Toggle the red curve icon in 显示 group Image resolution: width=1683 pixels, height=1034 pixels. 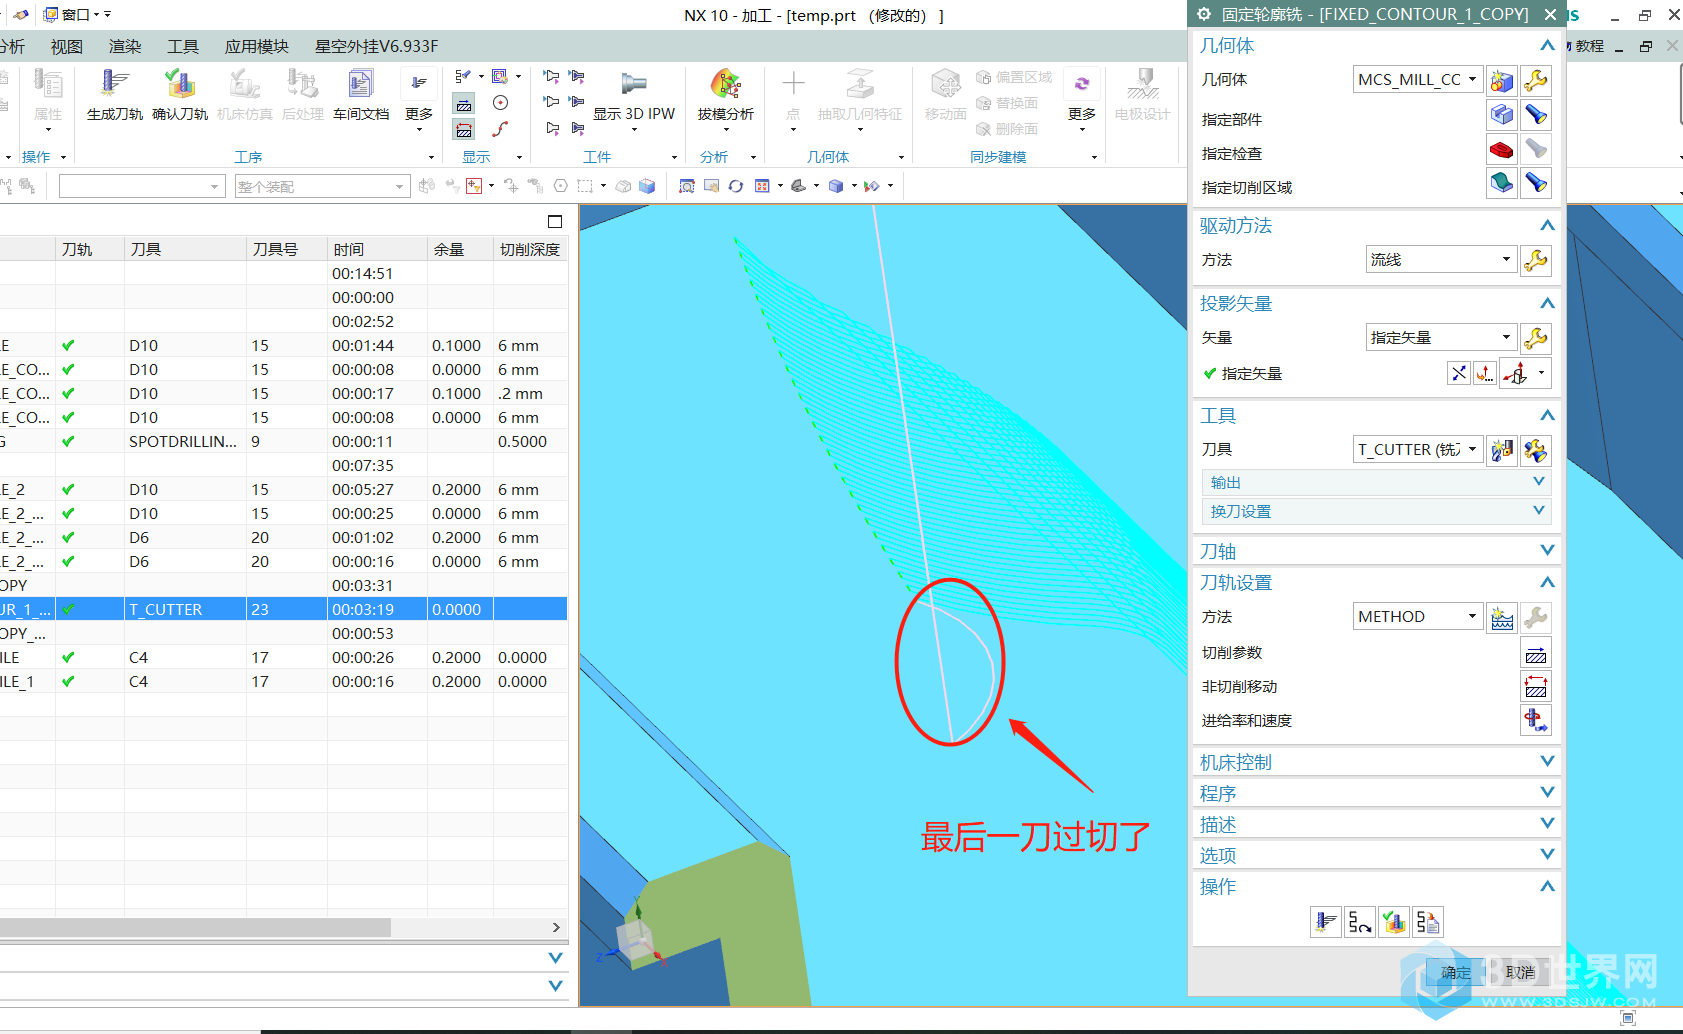click(501, 129)
